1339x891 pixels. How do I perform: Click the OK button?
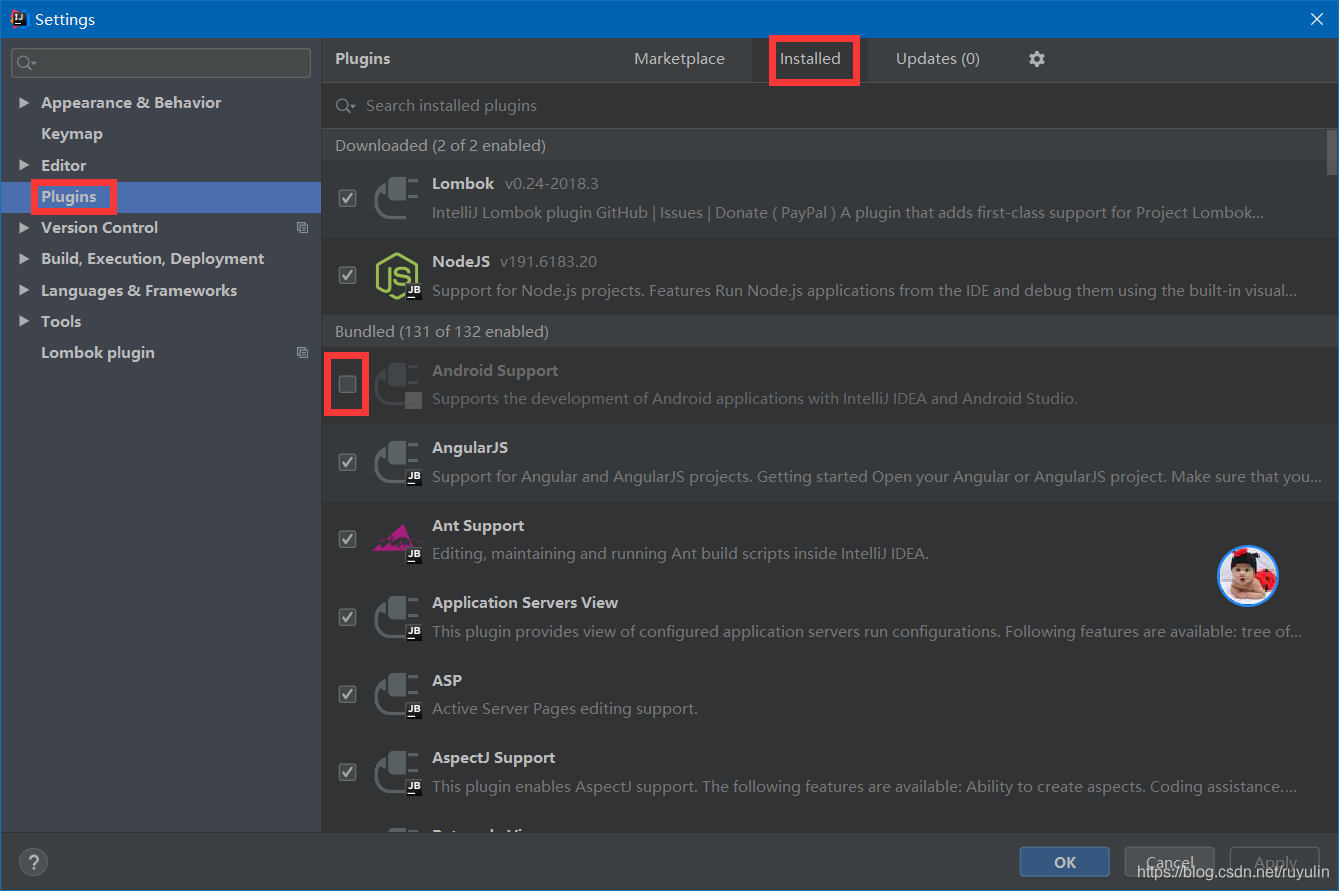pyautogui.click(x=1065, y=862)
